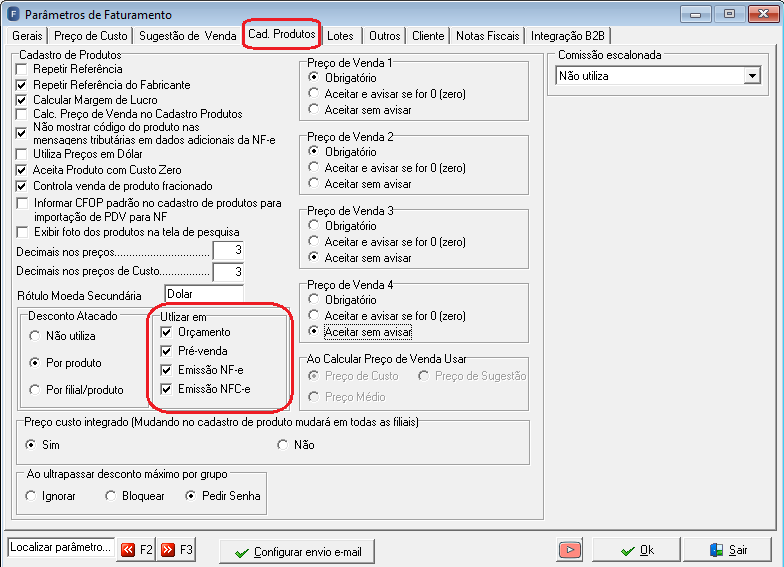The height and width of the screenshot is (567, 784).
Task: Choose Por filial/produto discount option
Action: [34, 390]
